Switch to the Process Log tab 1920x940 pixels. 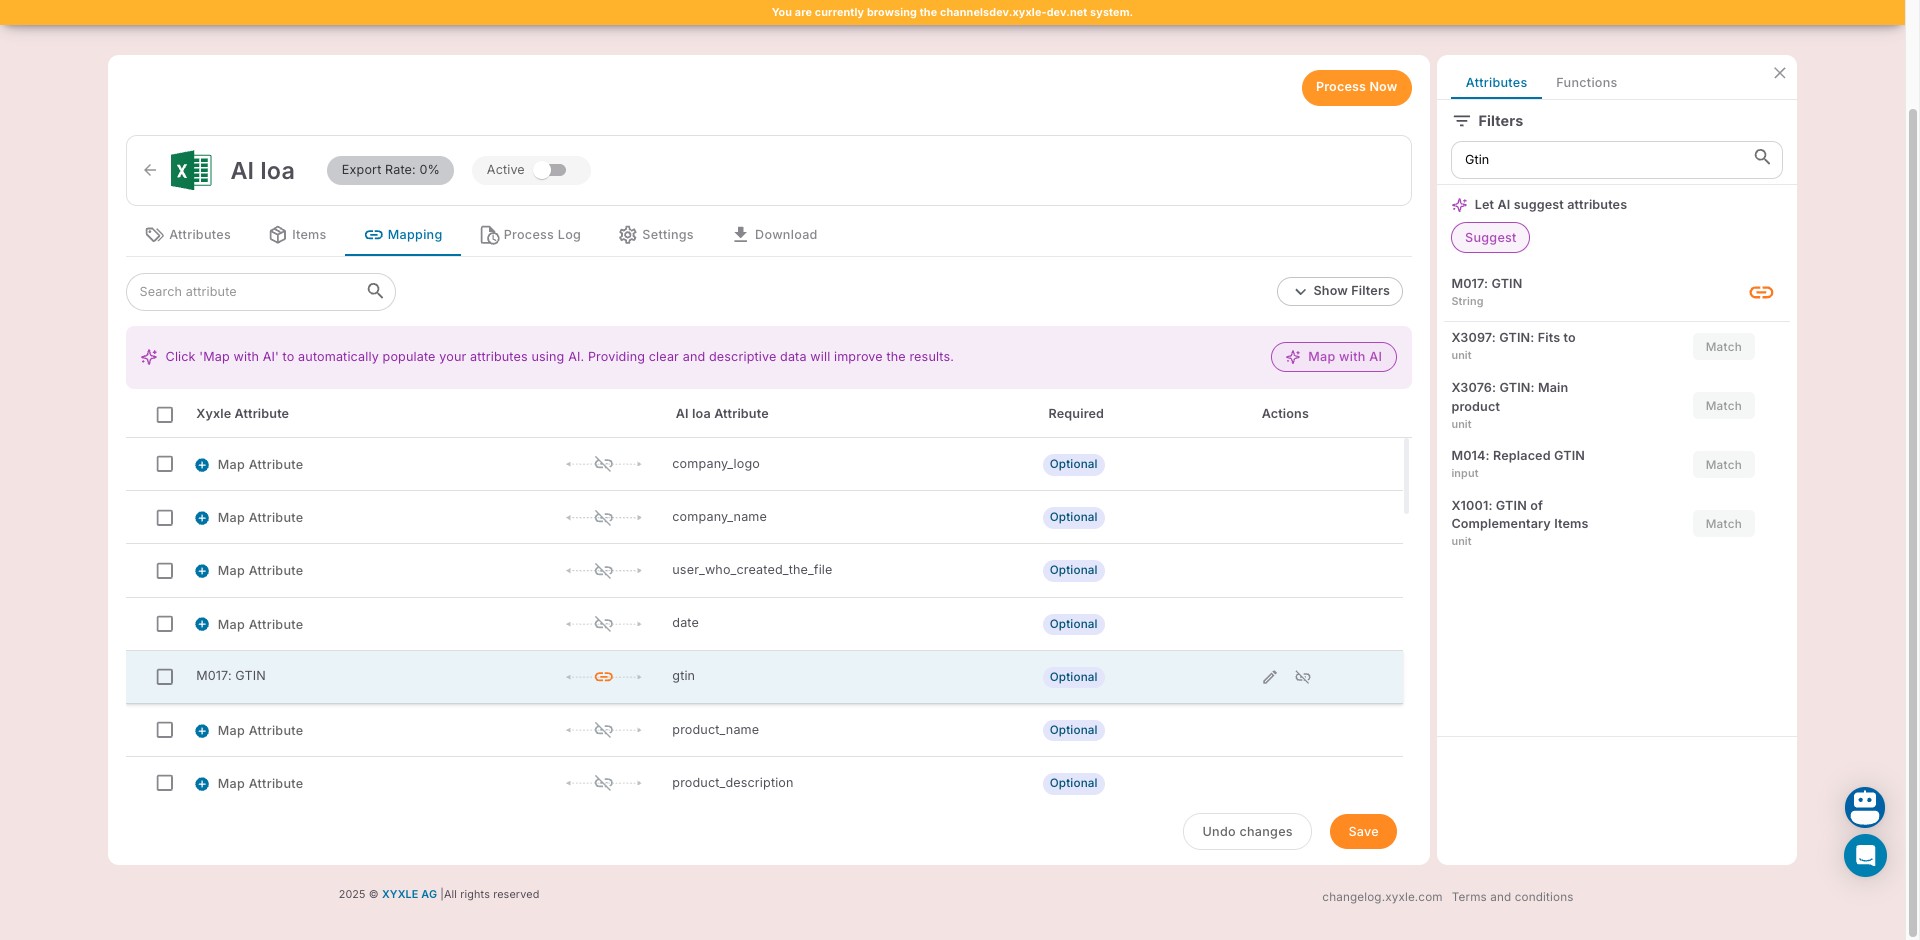click(530, 235)
